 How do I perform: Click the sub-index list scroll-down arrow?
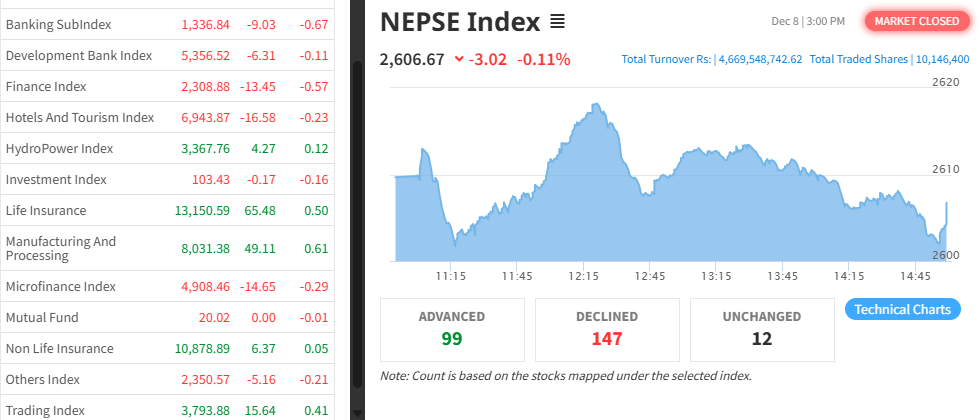coord(357,412)
